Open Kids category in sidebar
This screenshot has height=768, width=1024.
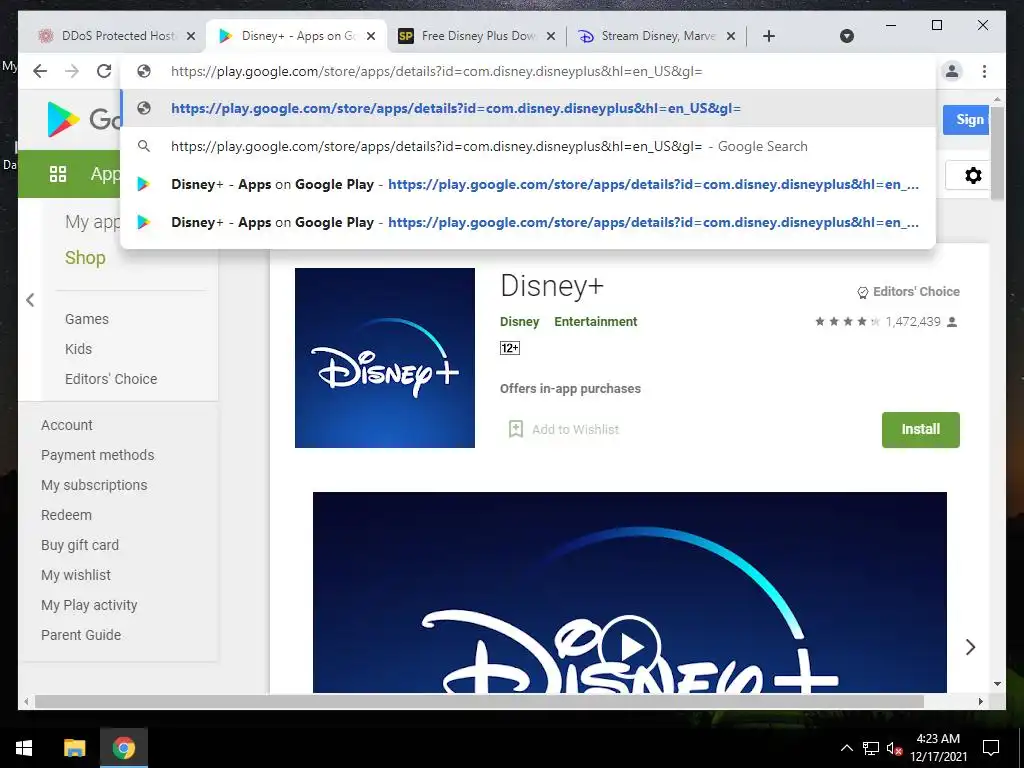tap(78, 349)
